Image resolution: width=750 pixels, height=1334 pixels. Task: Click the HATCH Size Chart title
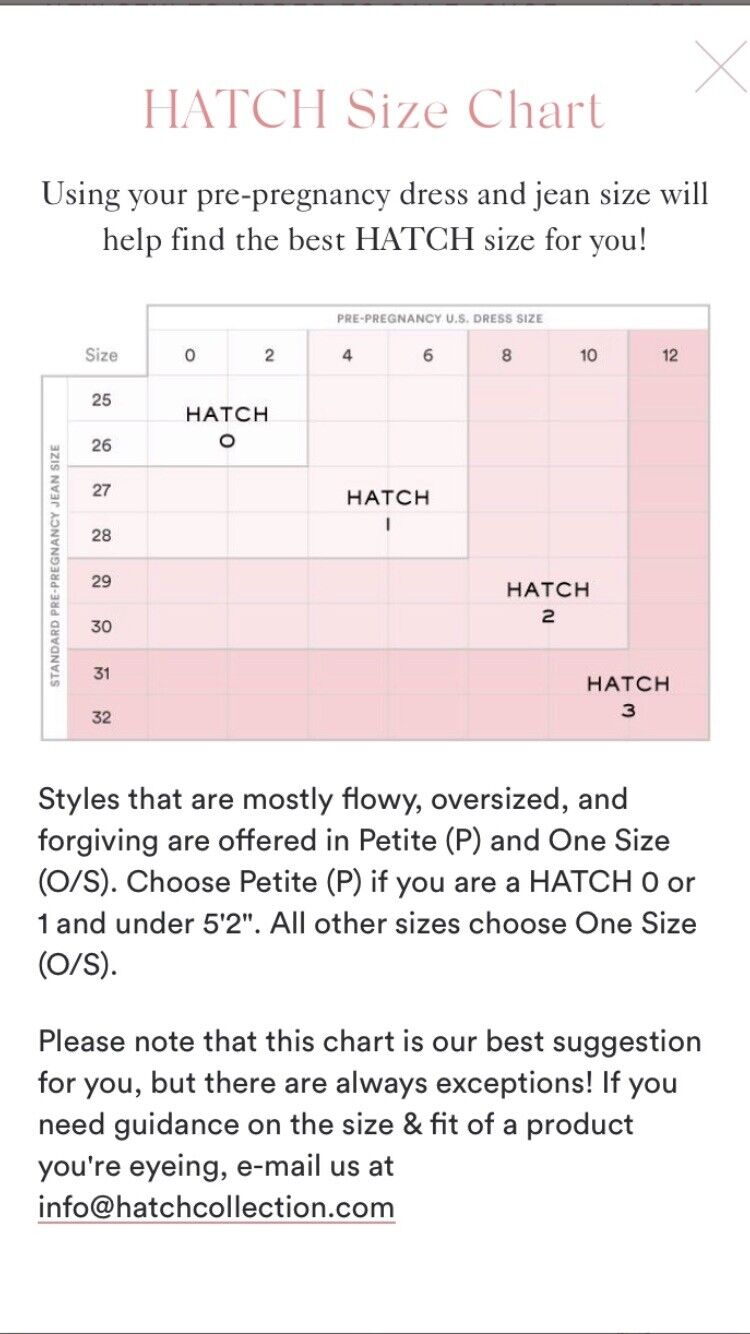[374, 110]
